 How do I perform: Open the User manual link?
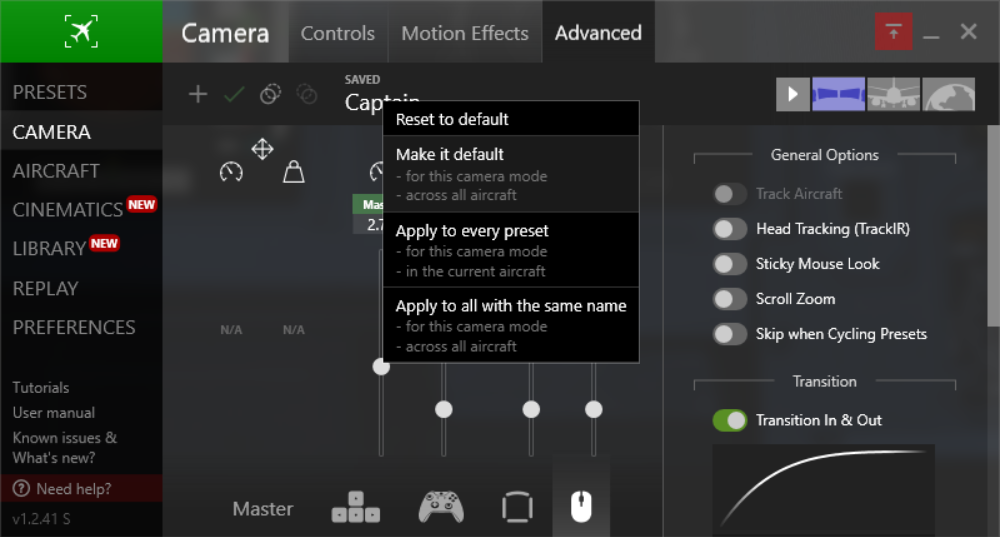[x=54, y=413]
